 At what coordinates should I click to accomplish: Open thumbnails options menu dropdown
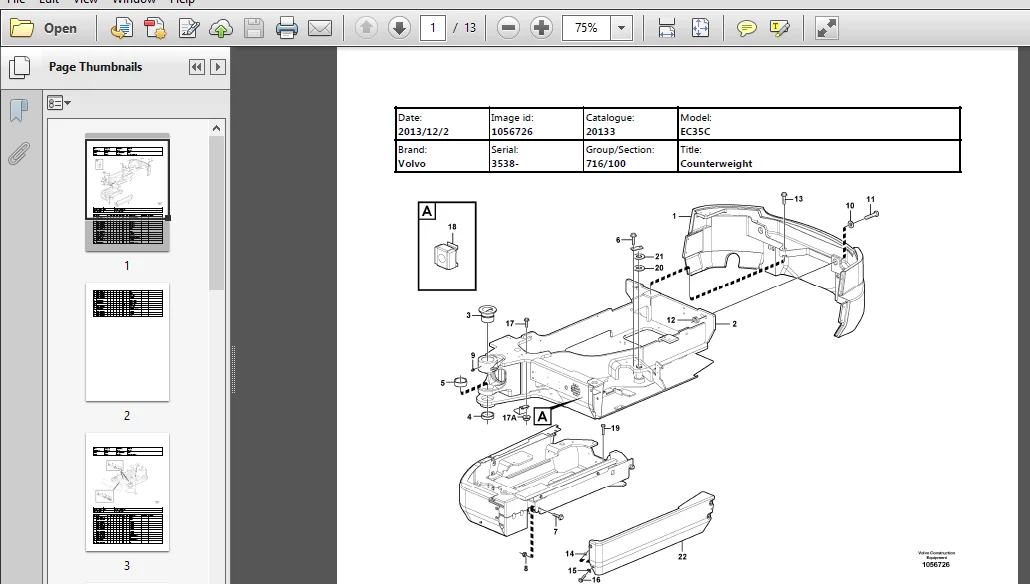[x=58, y=103]
